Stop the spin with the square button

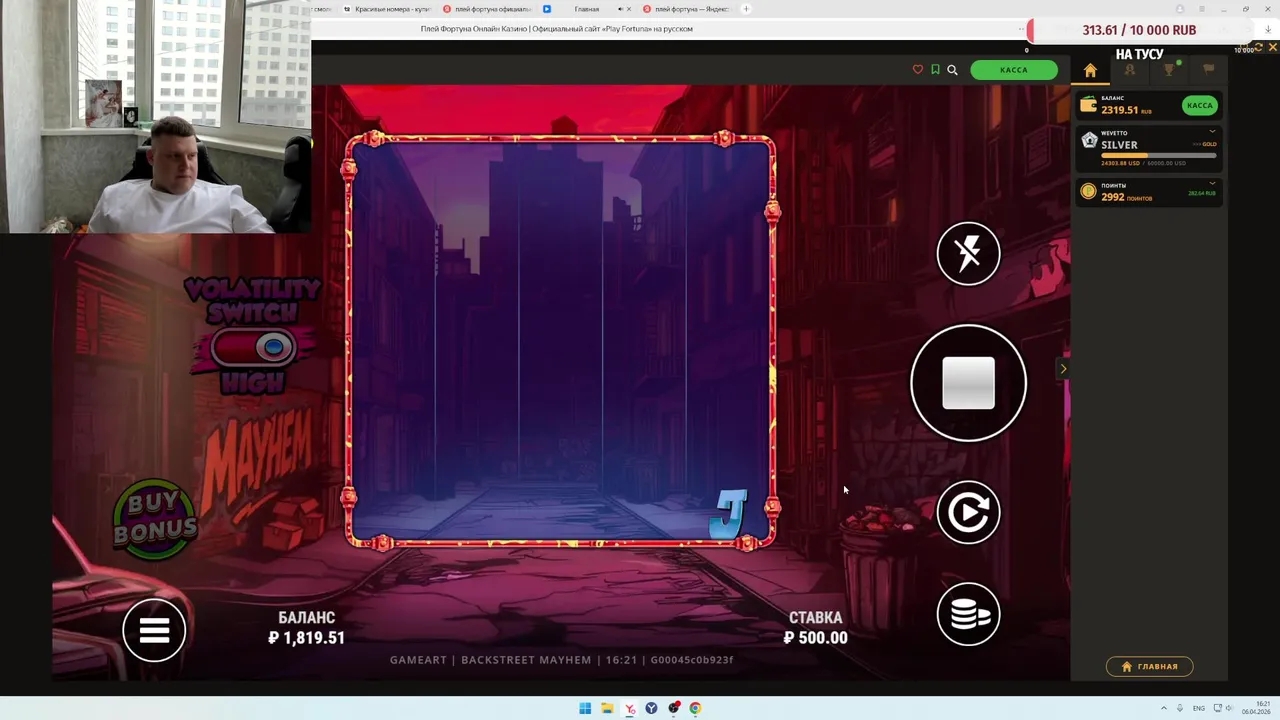click(x=968, y=383)
